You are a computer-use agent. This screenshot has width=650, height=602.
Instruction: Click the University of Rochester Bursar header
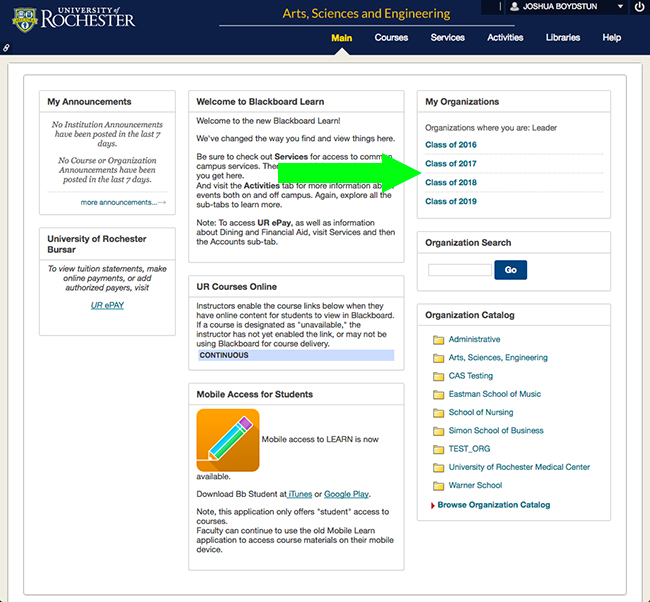click(x=107, y=244)
